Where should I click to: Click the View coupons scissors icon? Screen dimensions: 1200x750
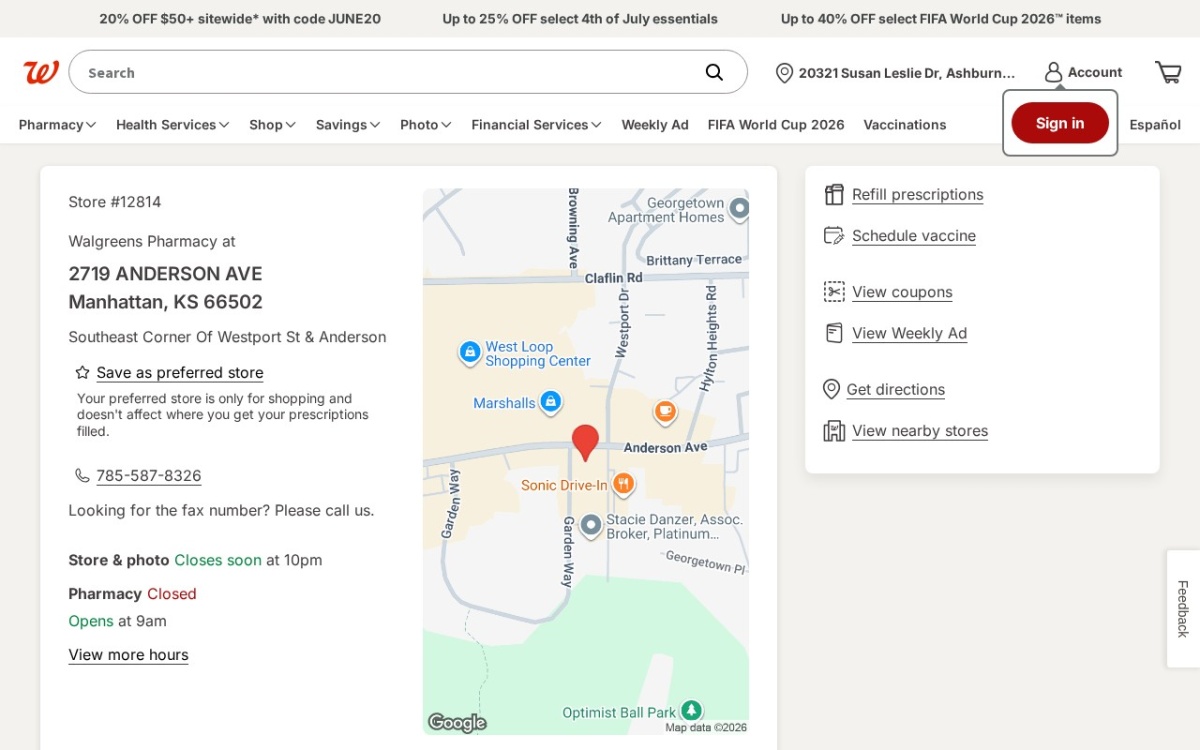(834, 291)
